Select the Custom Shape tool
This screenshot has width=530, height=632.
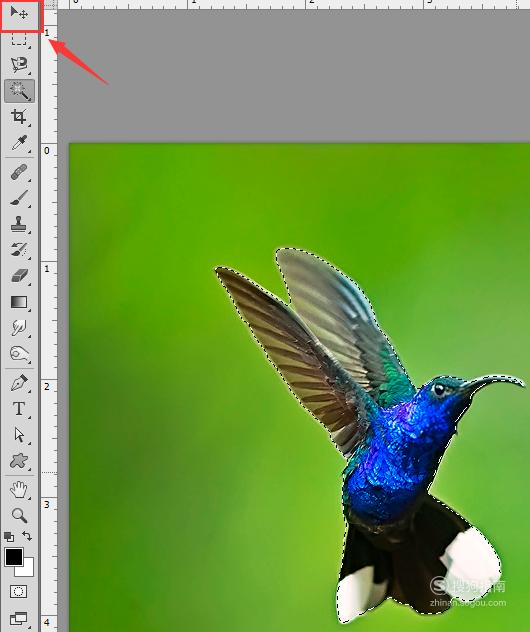point(19,461)
